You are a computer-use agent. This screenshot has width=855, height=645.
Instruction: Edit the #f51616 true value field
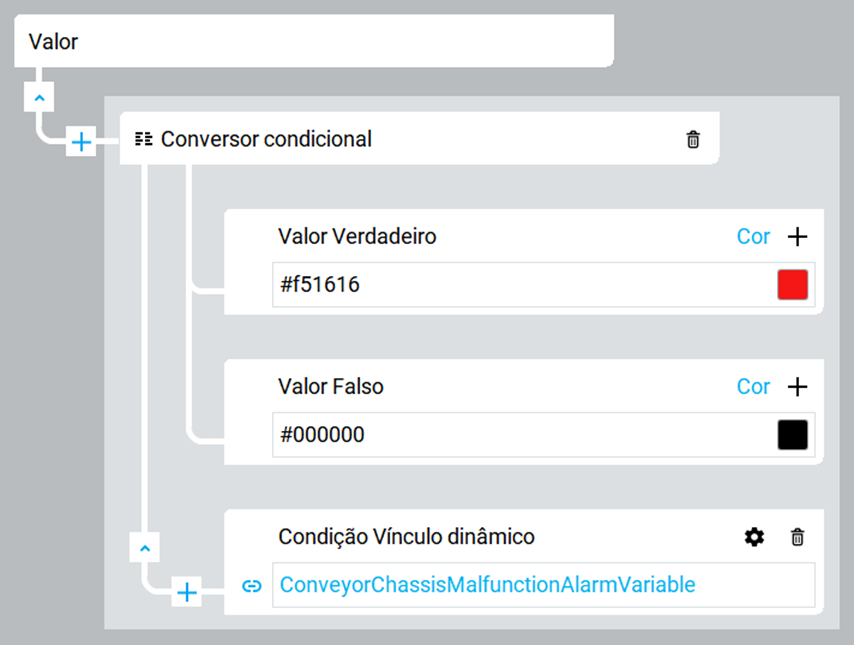tap(520, 285)
